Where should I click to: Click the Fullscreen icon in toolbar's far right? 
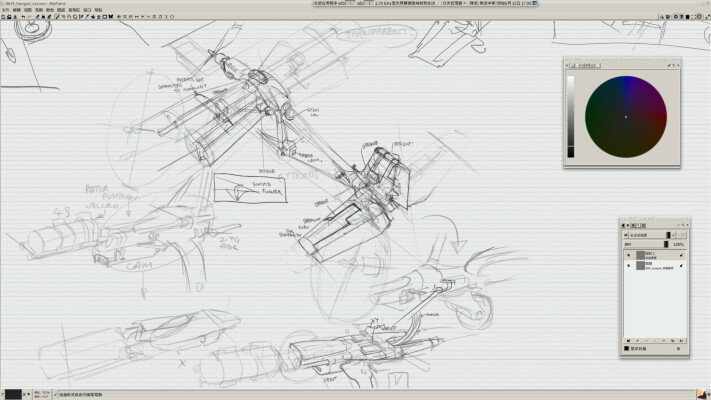pyautogui.click(x=708, y=16)
